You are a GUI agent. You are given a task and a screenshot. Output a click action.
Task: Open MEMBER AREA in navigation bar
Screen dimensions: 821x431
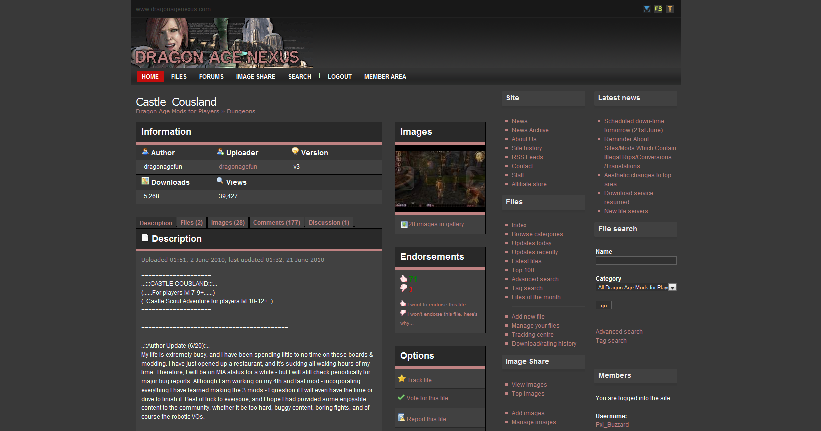[x=385, y=76]
